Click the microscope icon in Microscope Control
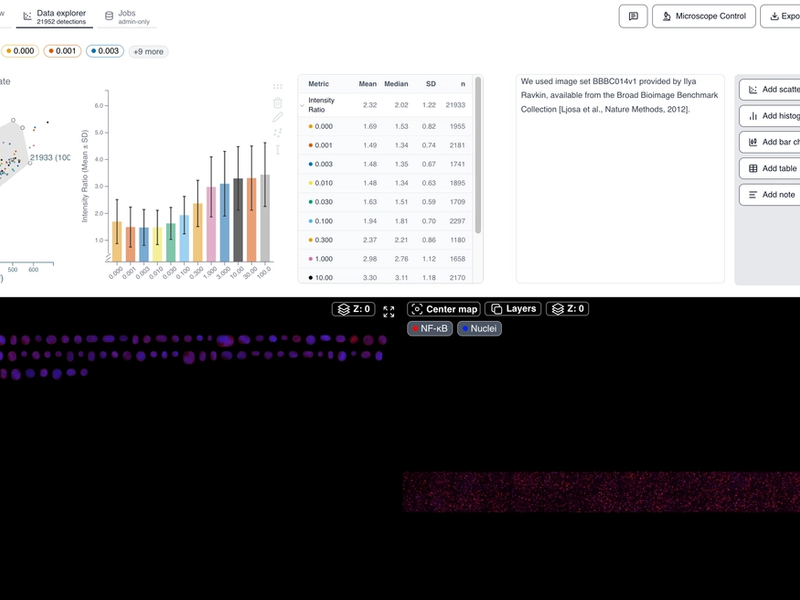The image size is (800, 600). 667,16
